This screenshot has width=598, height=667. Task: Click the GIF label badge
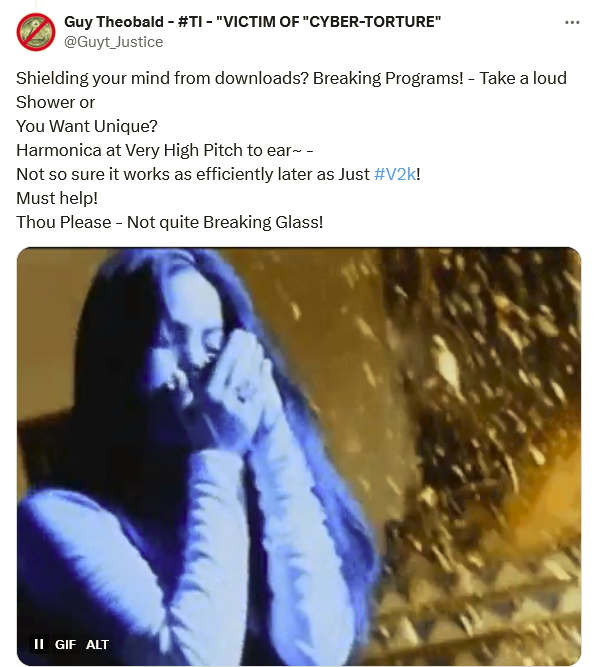pos(65,644)
